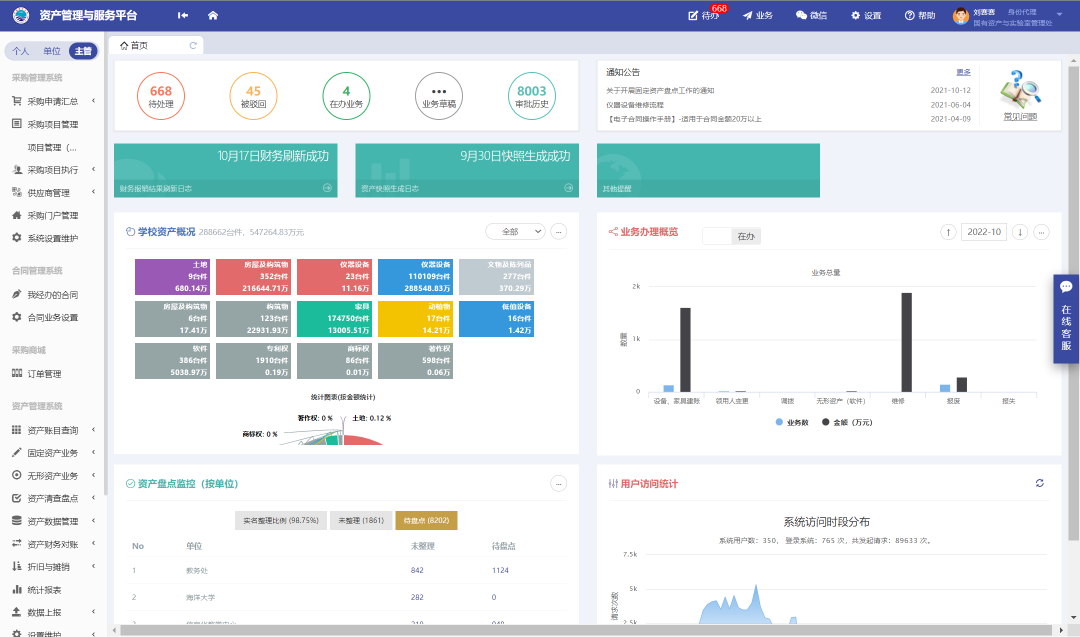
Task: Toggle the 在办 switch in 业务办理概览
Action: [731, 236]
